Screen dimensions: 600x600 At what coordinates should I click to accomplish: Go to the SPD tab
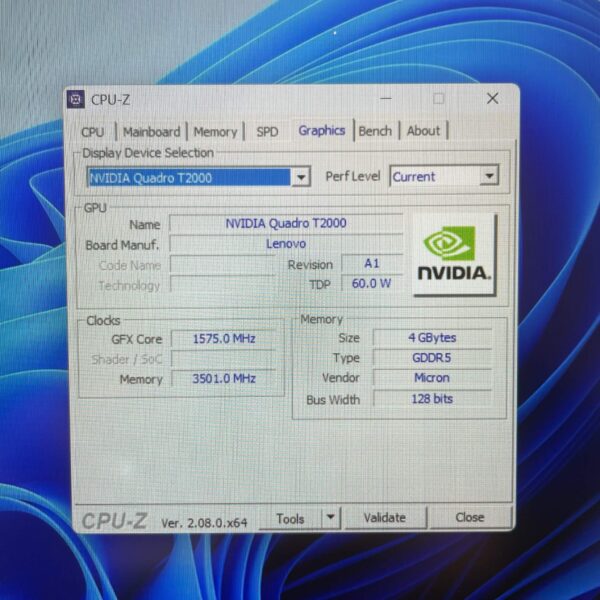[267, 132]
